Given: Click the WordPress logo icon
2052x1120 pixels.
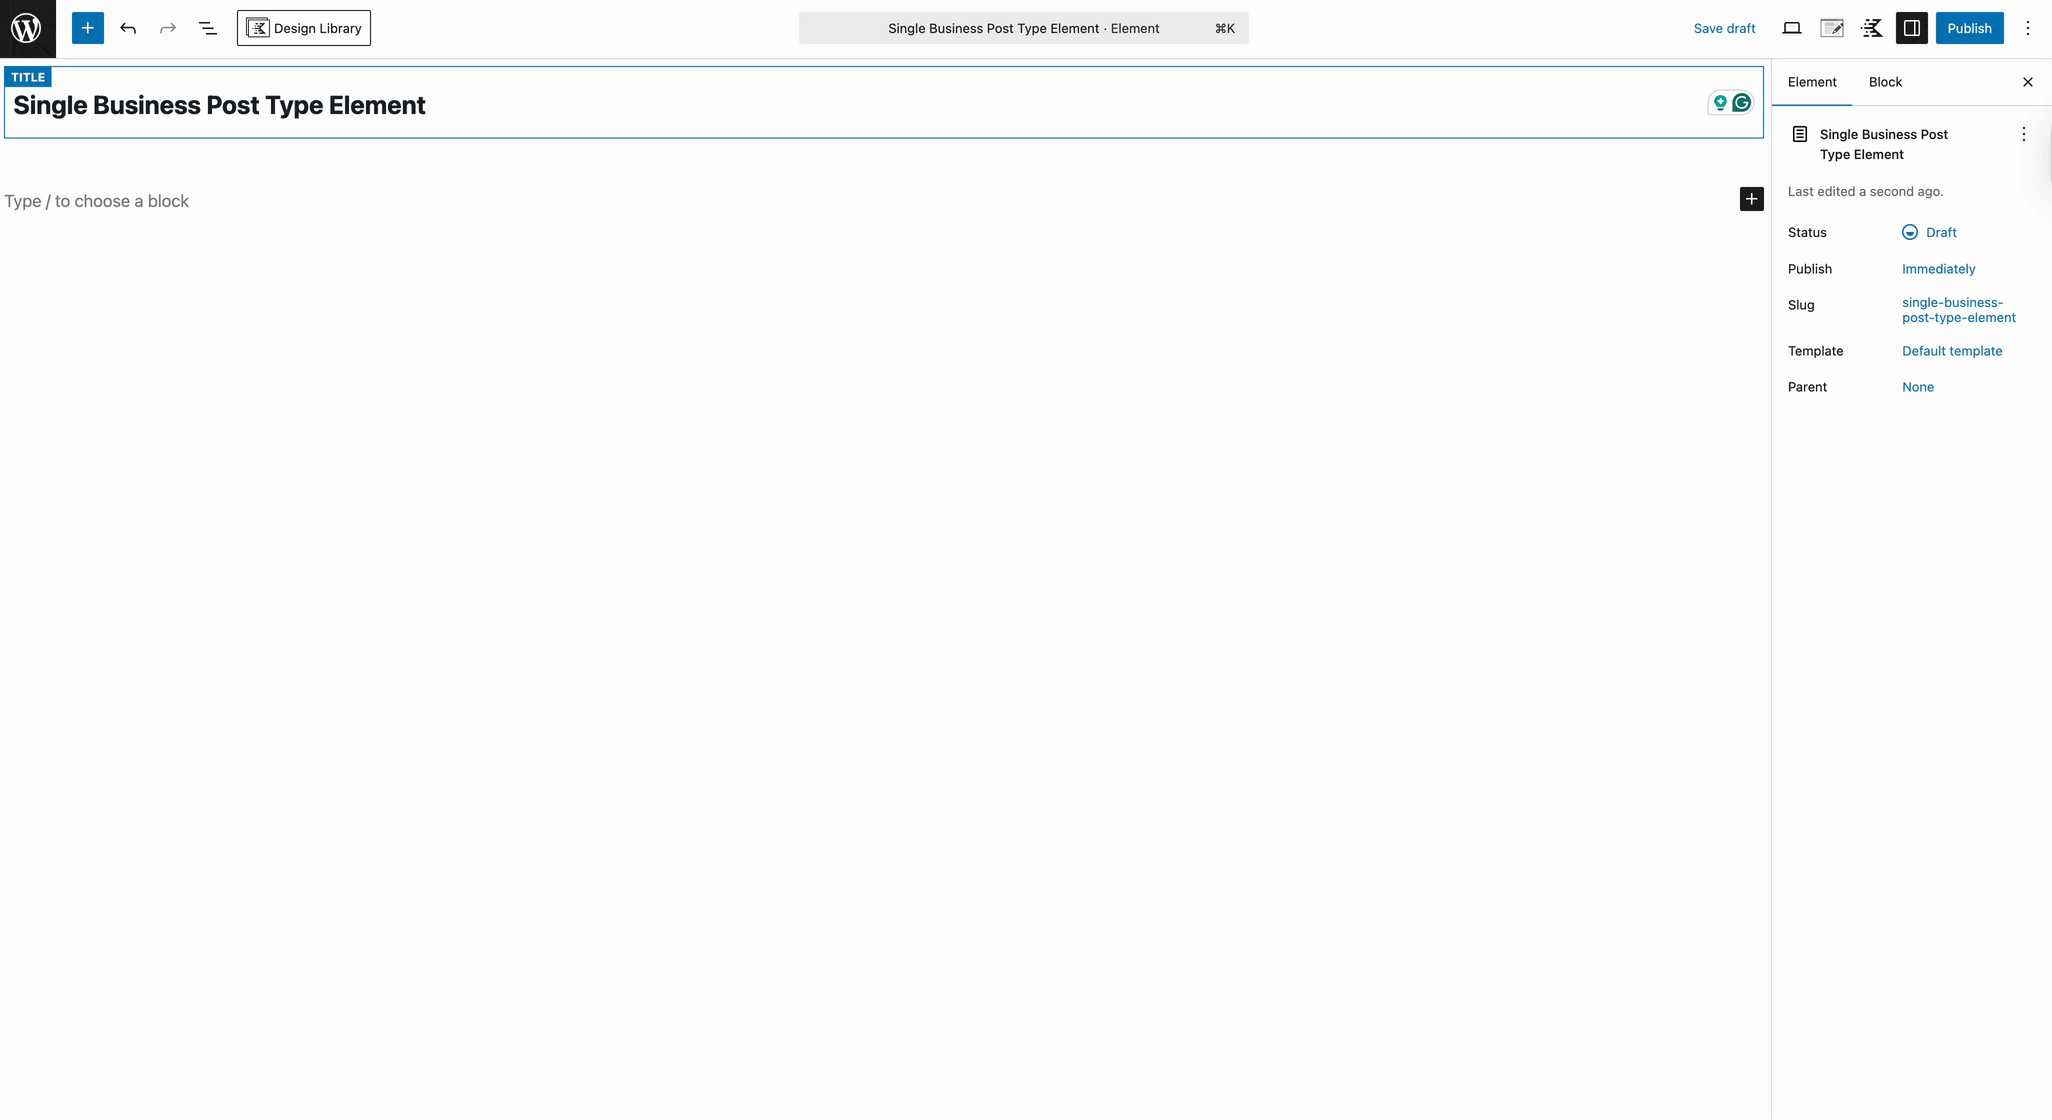Looking at the screenshot, I should point(26,28).
